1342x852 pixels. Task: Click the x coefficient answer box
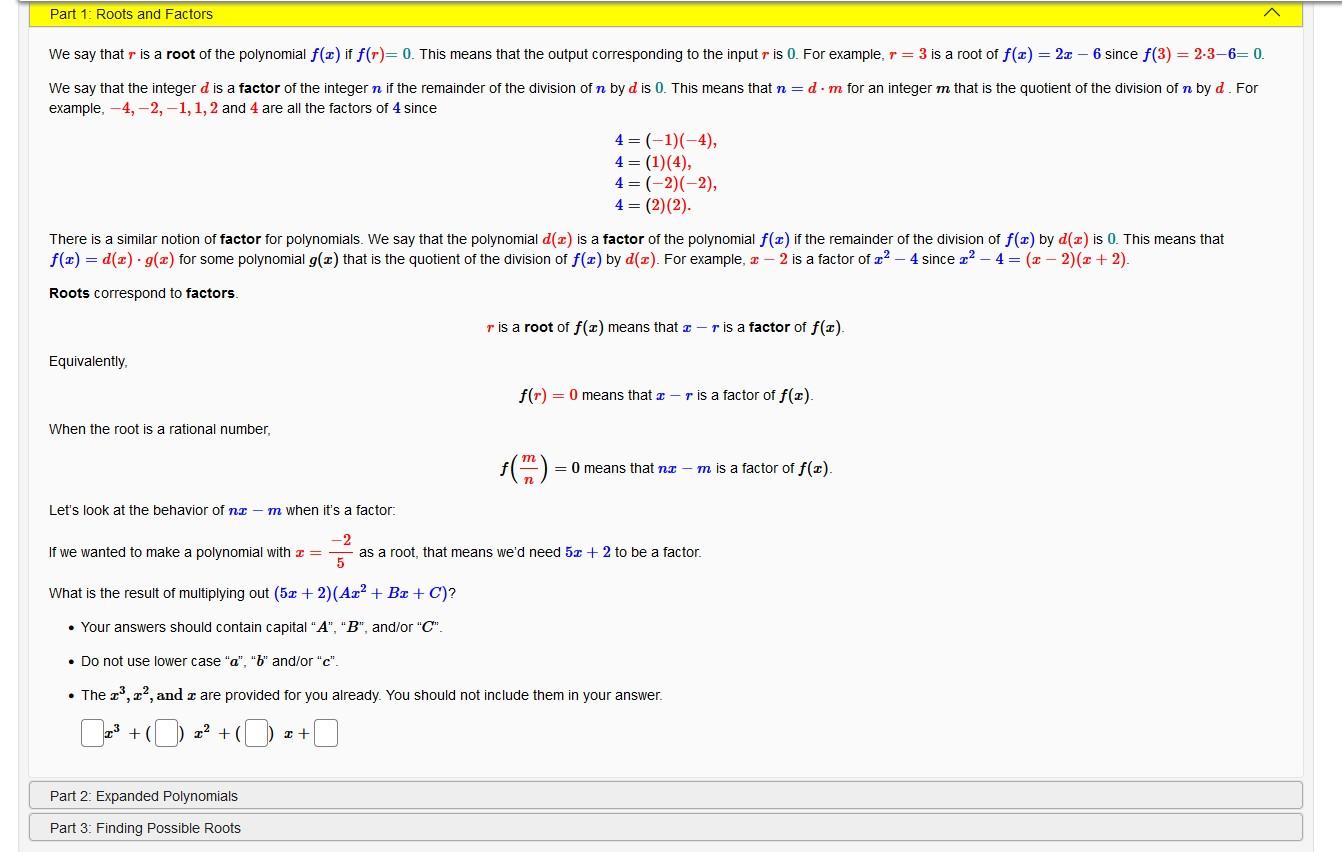click(x=256, y=732)
